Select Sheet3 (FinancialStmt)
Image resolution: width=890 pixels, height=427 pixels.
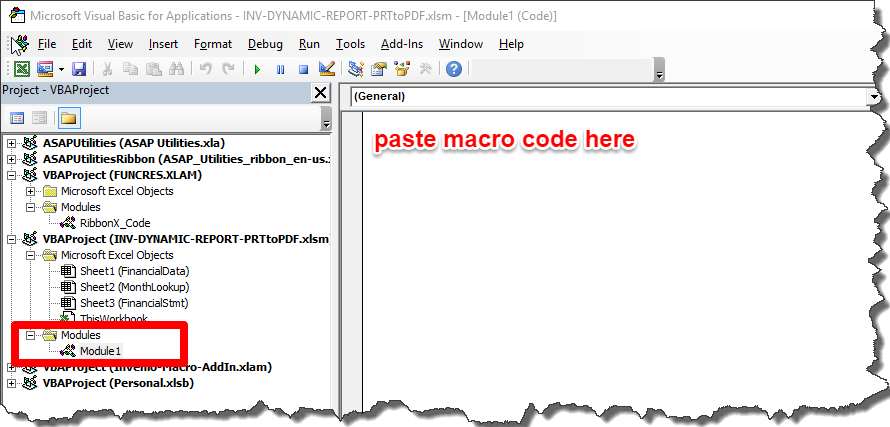pyautogui.click(x=134, y=303)
